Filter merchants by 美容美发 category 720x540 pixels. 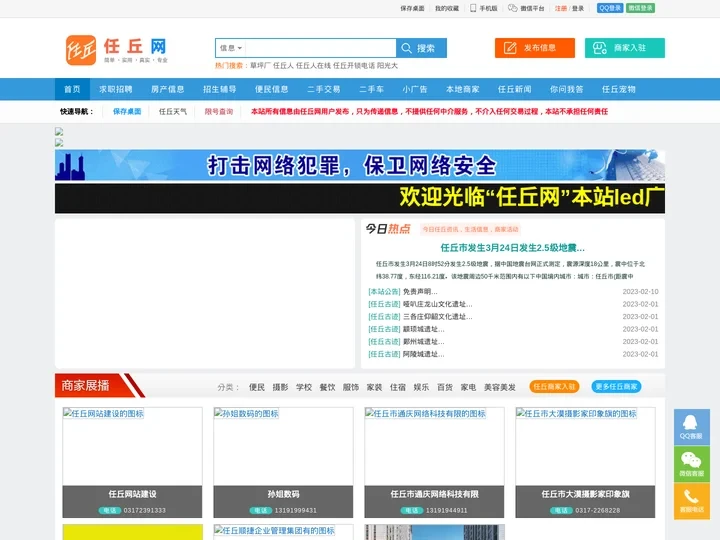click(x=500, y=387)
